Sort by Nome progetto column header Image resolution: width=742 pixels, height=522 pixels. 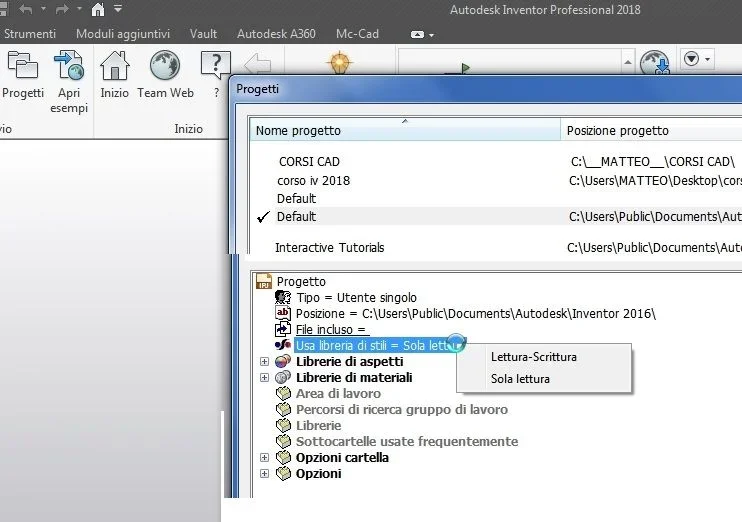[x=405, y=130]
